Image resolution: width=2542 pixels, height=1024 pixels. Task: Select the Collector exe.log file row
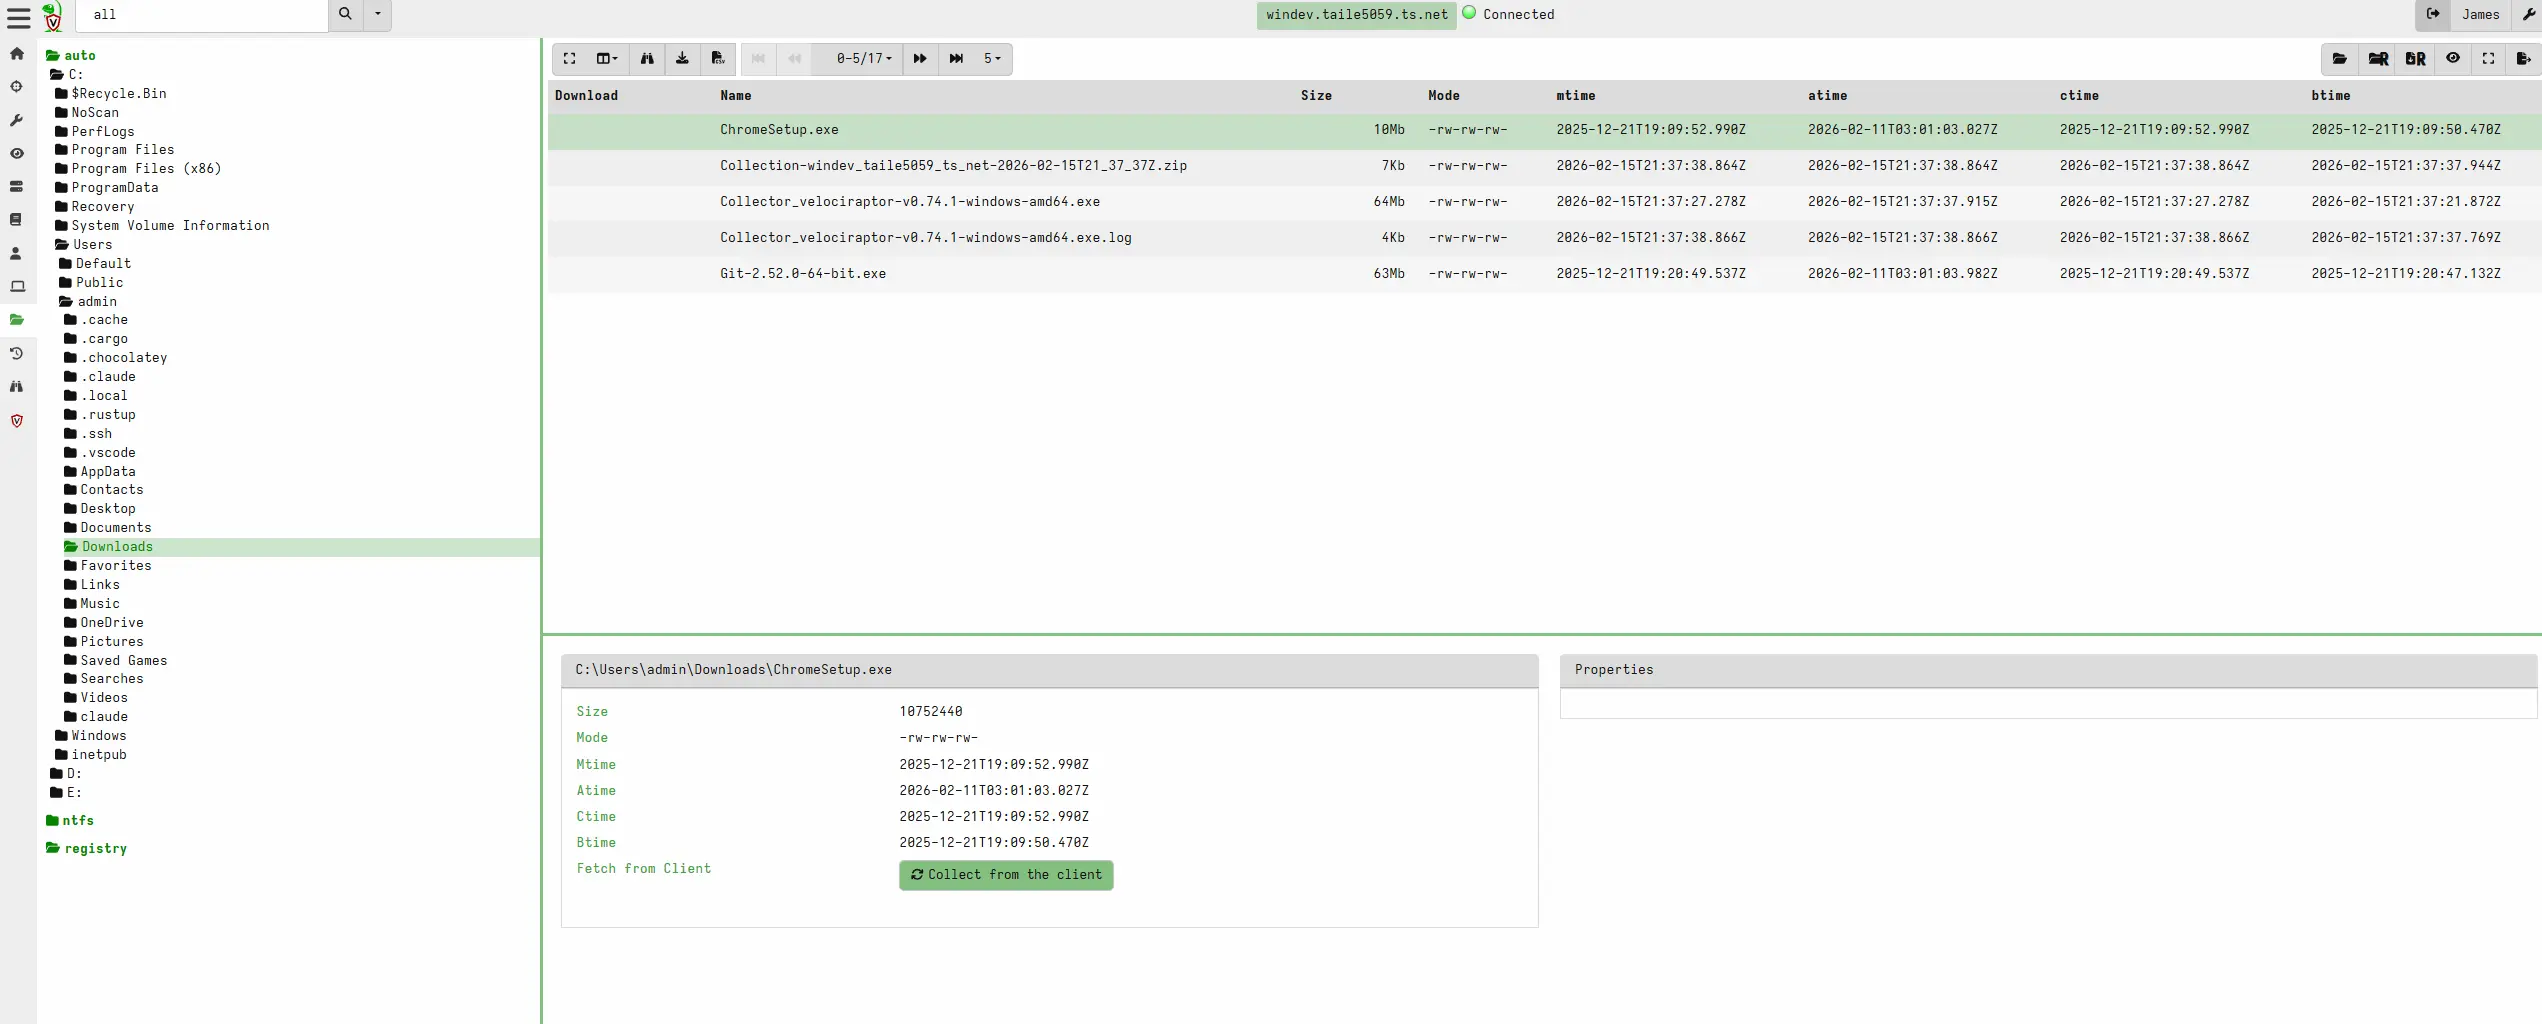pyautogui.click(x=1544, y=238)
